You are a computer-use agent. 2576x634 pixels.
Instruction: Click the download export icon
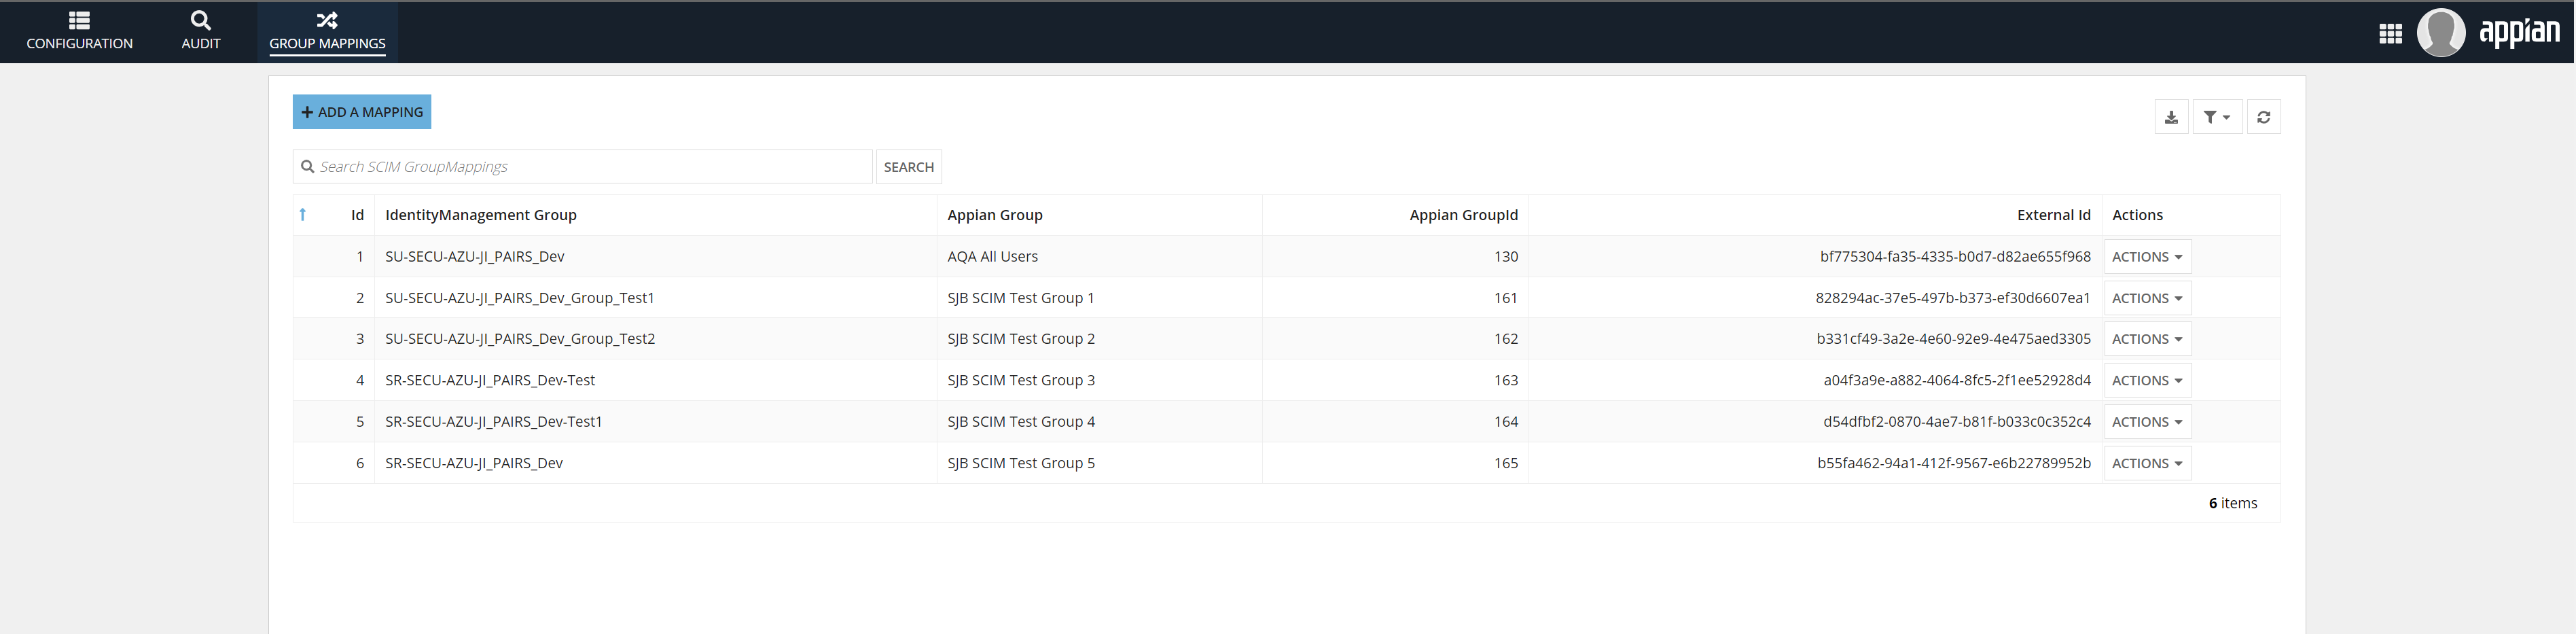[x=2171, y=117]
